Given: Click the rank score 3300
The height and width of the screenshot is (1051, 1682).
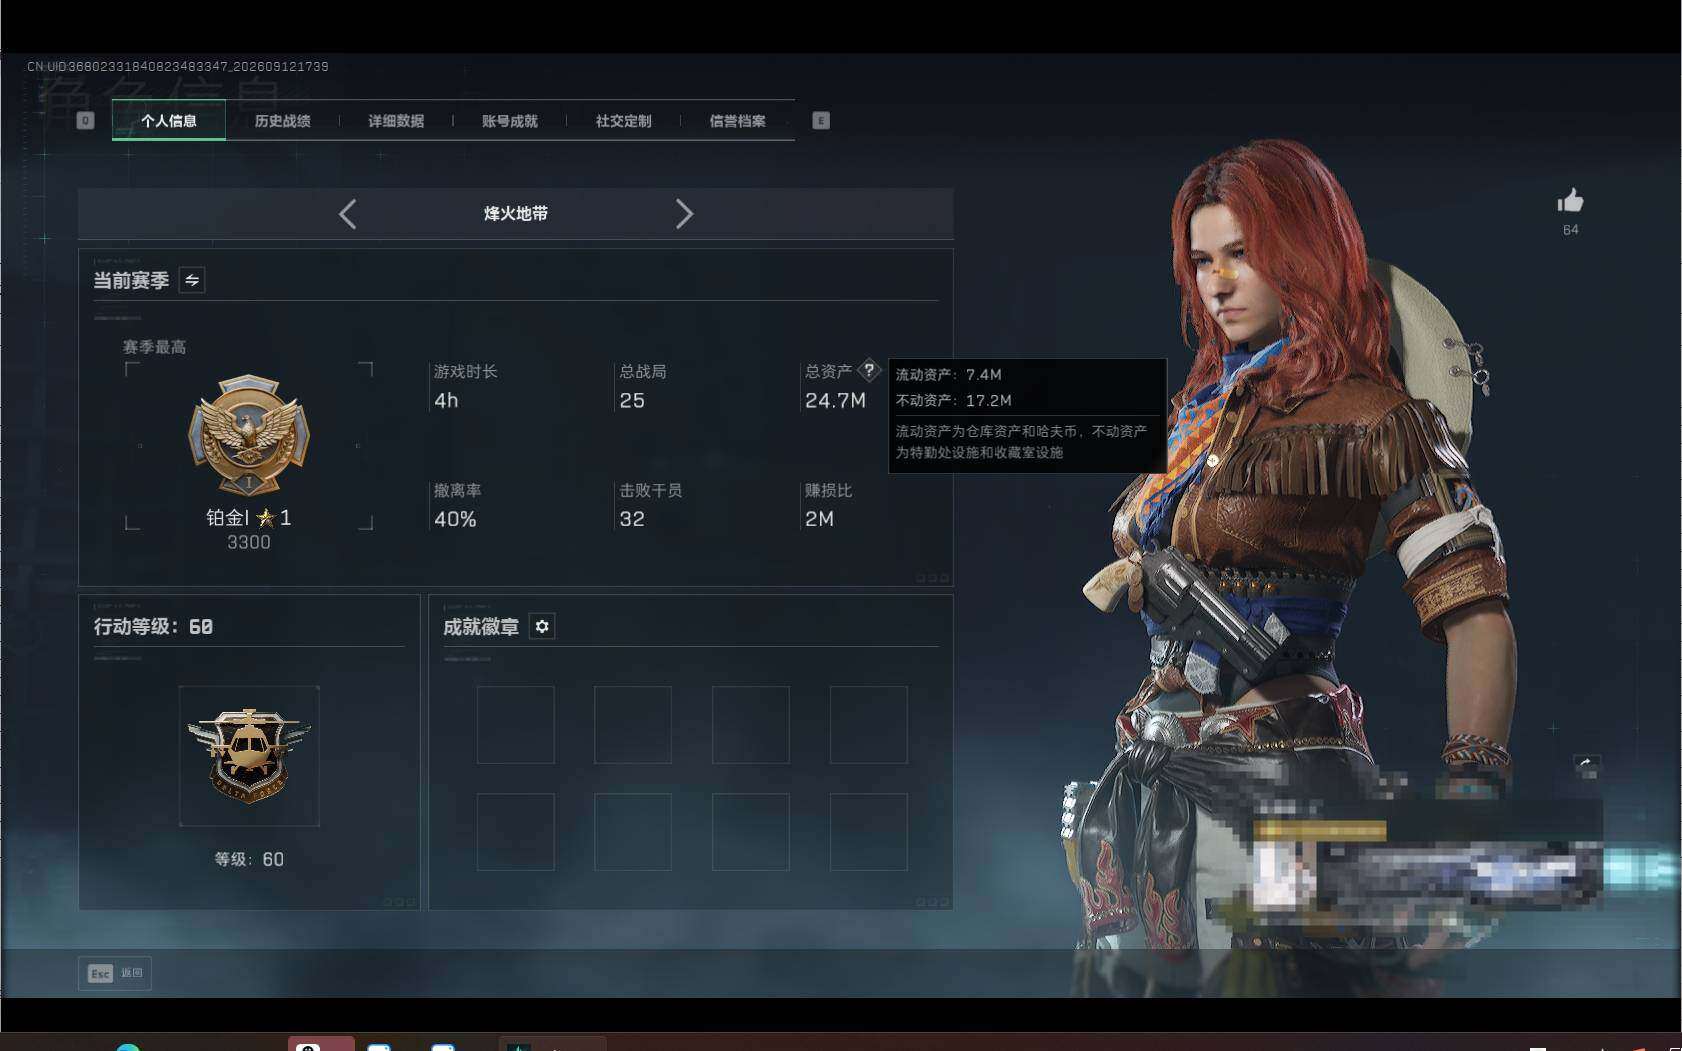Looking at the screenshot, I should point(249,543).
